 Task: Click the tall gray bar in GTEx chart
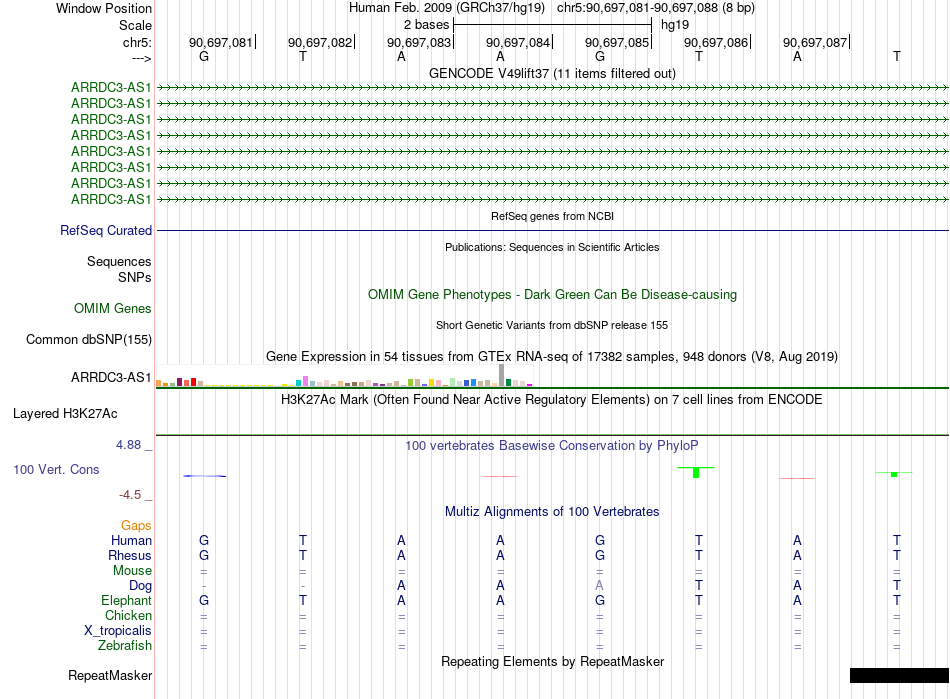(x=501, y=376)
